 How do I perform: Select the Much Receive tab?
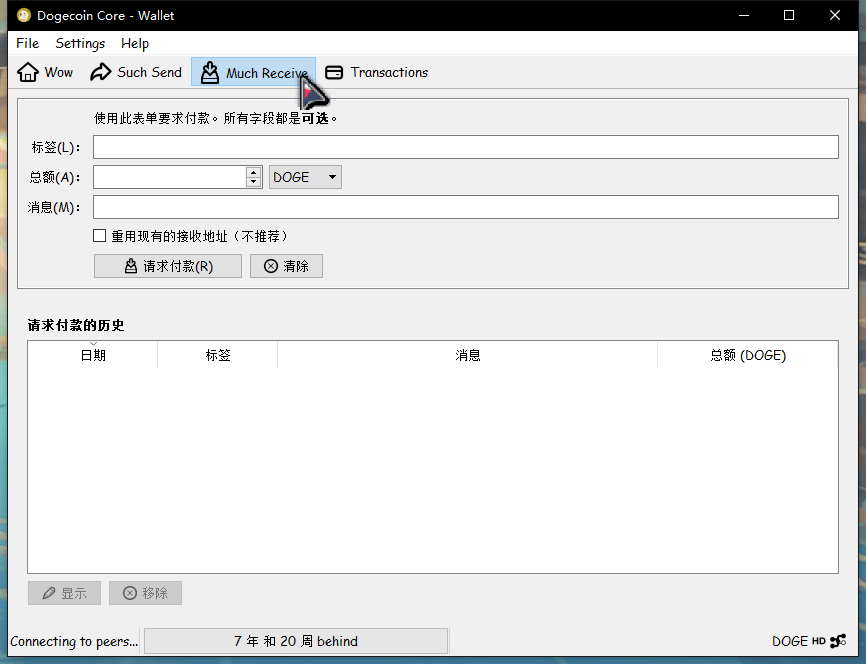click(254, 72)
